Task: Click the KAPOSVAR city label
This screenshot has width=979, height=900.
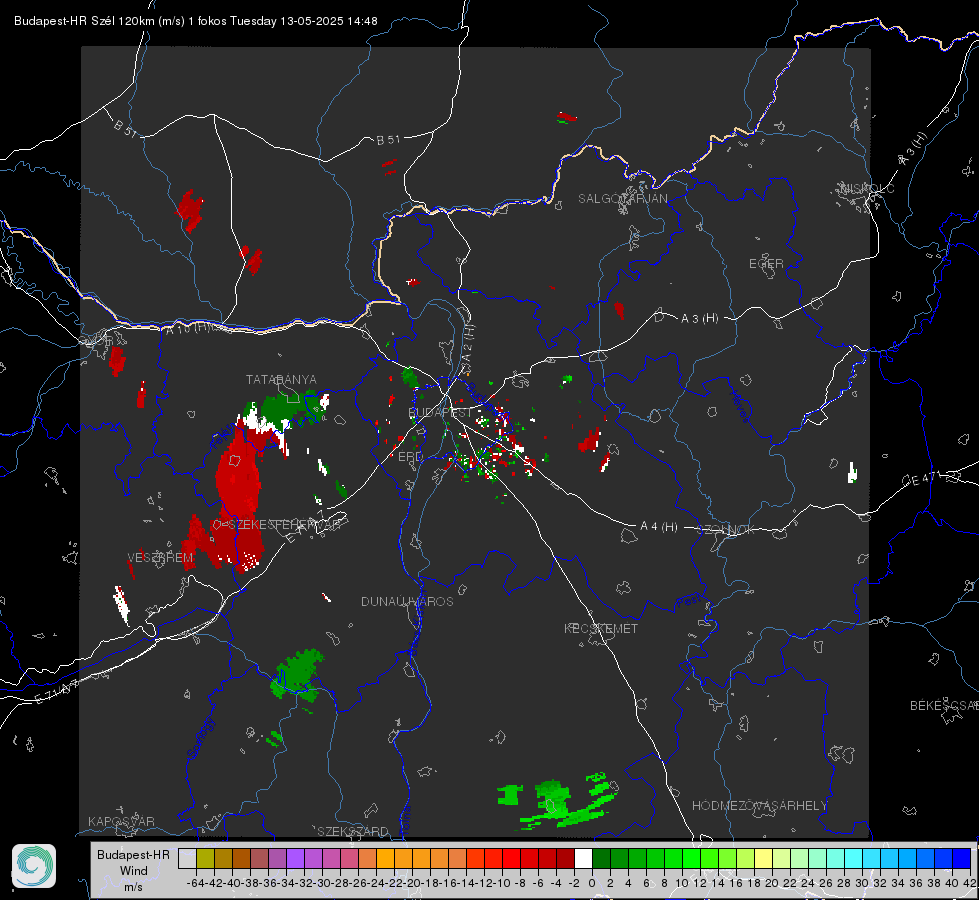Action: 121,821
